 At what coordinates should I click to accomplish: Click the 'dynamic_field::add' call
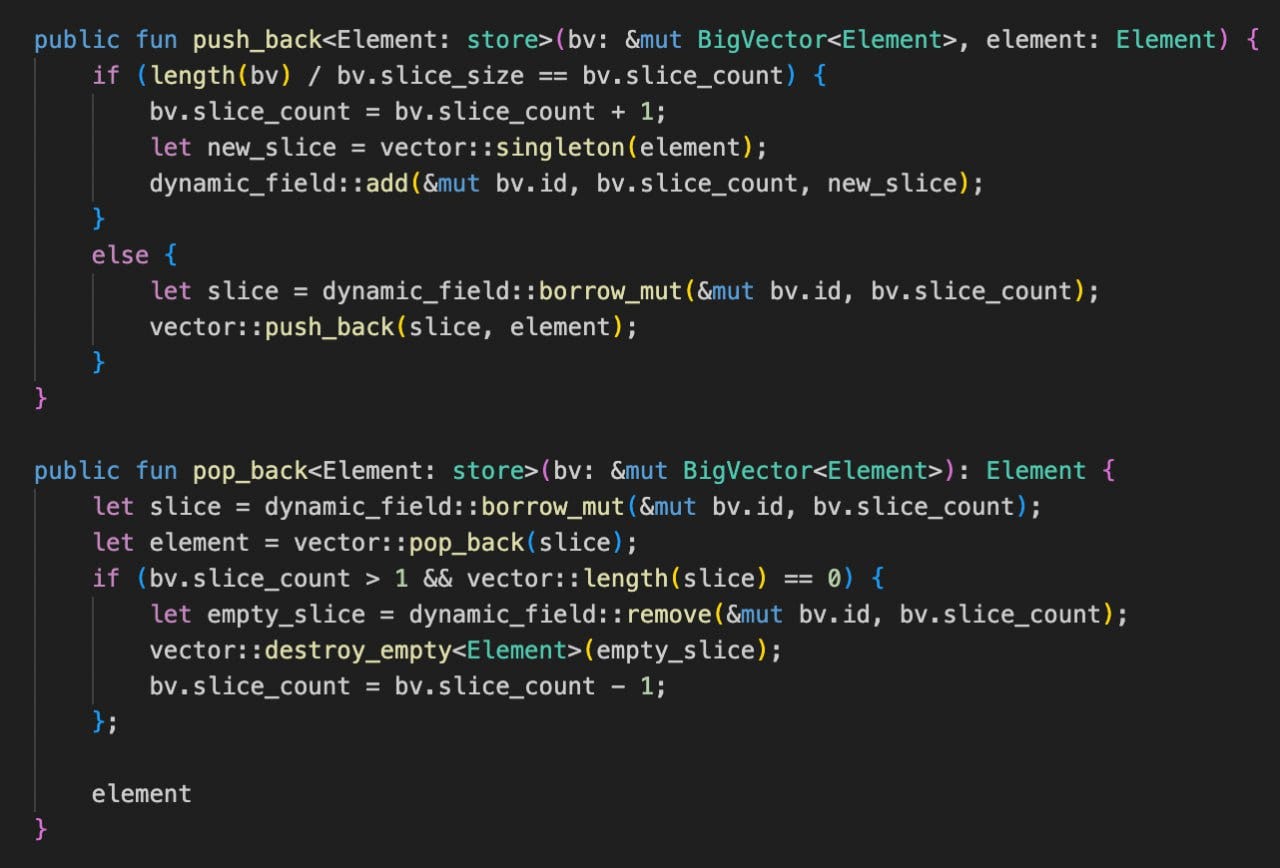tap(279, 184)
